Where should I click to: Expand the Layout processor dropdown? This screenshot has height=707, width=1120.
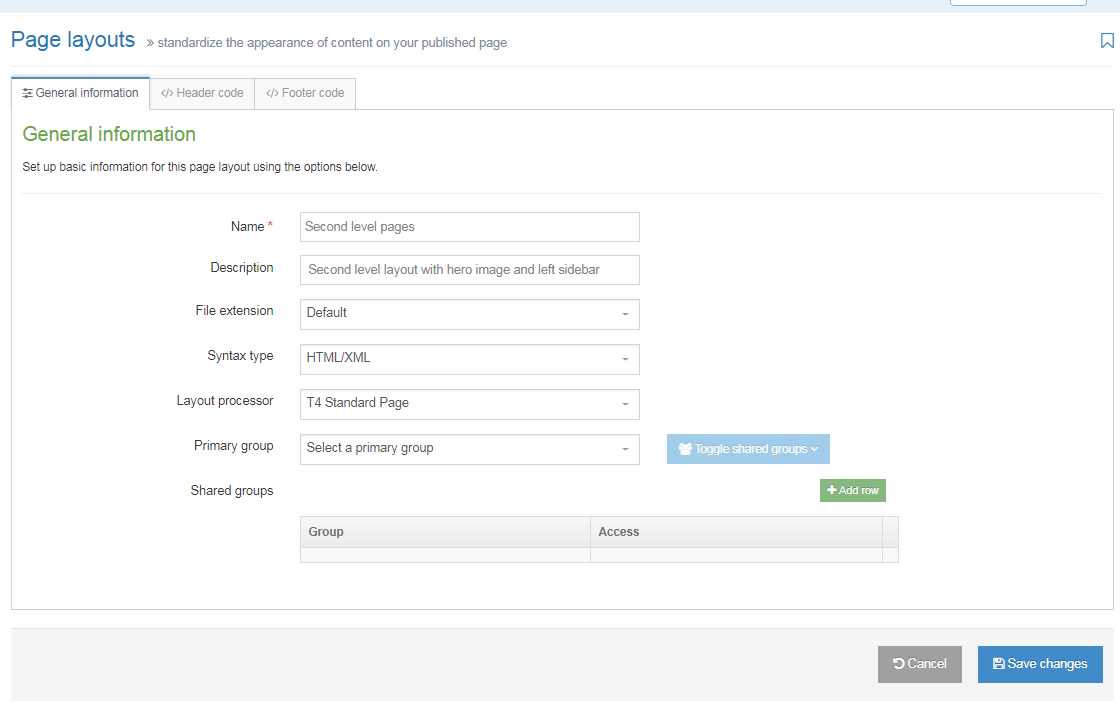469,404
